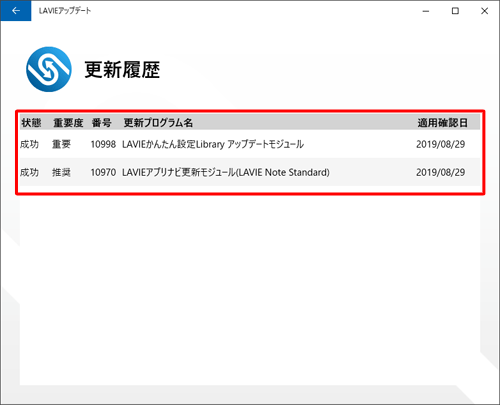
Task: Click the 適用確認日 column header
Action: [x=443, y=123]
